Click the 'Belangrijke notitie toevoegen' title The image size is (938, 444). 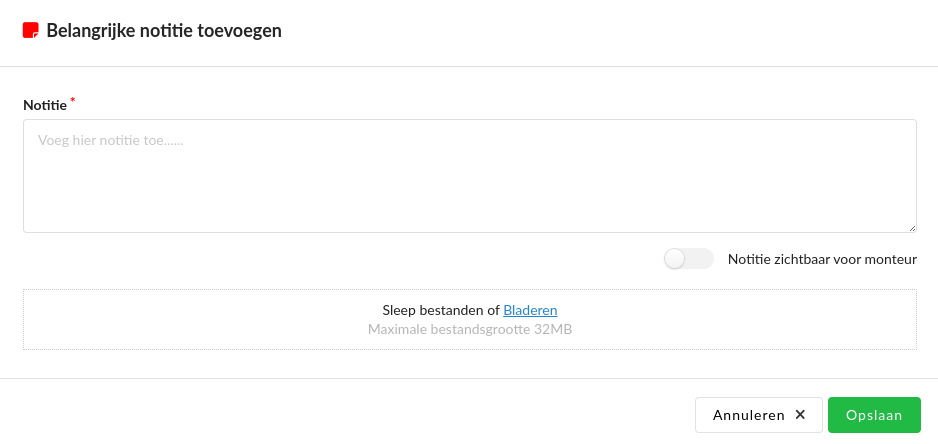click(x=164, y=31)
